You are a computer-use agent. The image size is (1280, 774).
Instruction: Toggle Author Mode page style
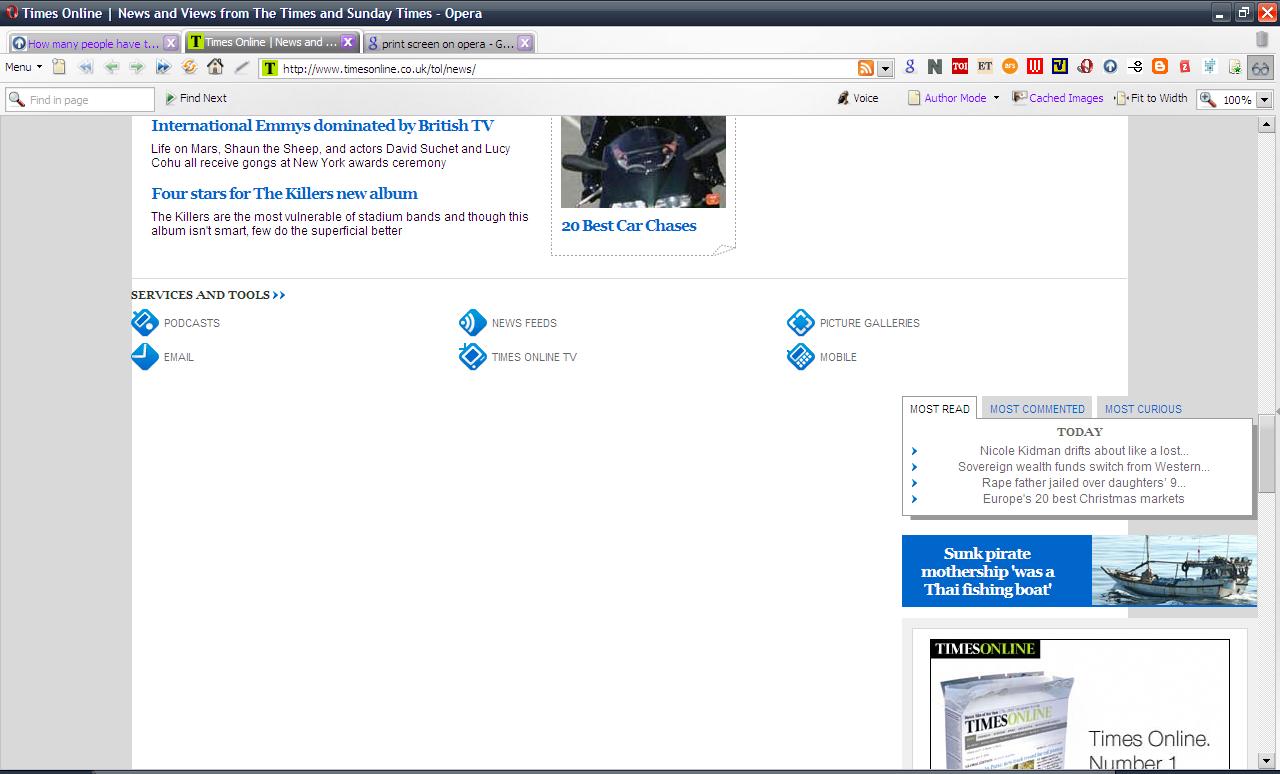pyautogui.click(x=945, y=98)
